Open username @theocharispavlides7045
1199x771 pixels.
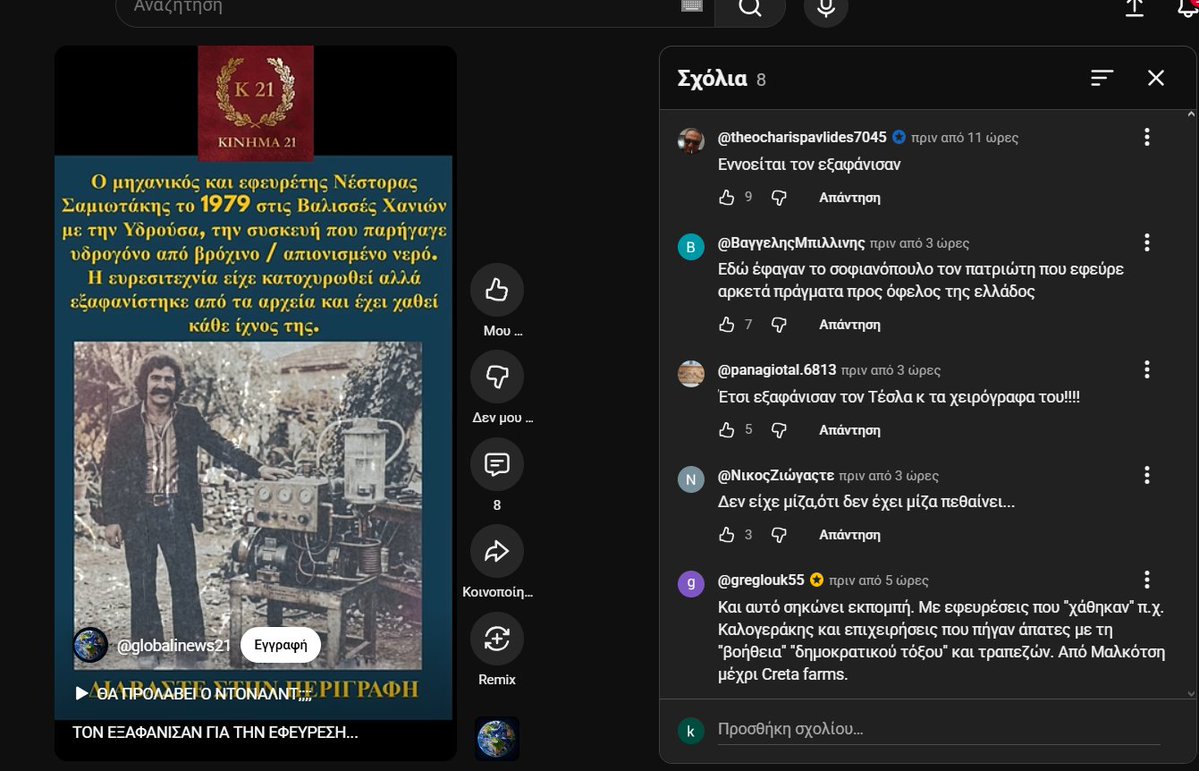tap(802, 137)
